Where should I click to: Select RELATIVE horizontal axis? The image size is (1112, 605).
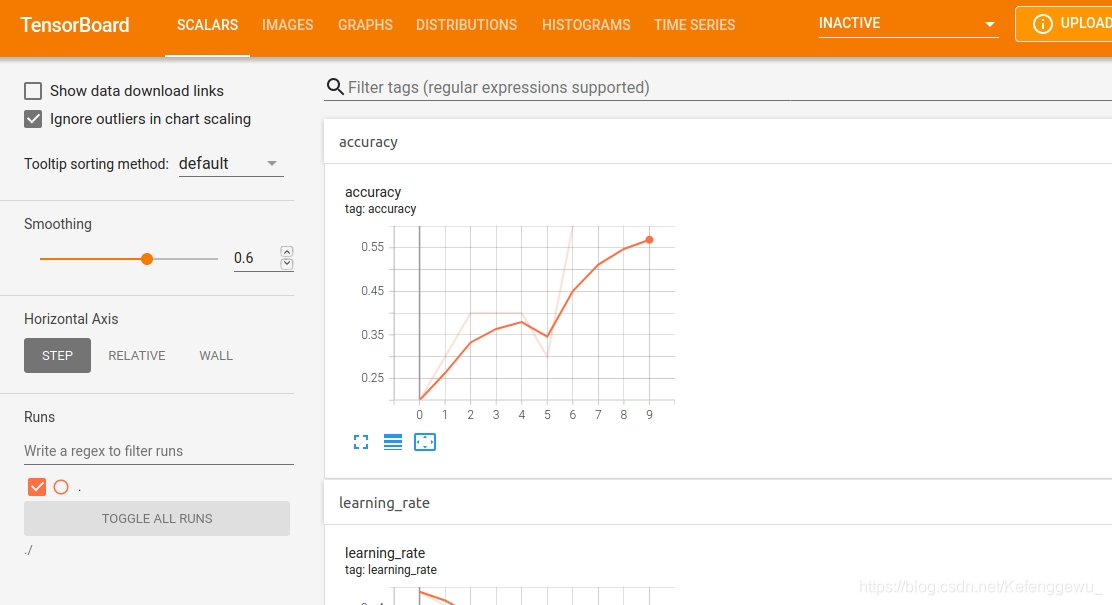click(x=137, y=355)
